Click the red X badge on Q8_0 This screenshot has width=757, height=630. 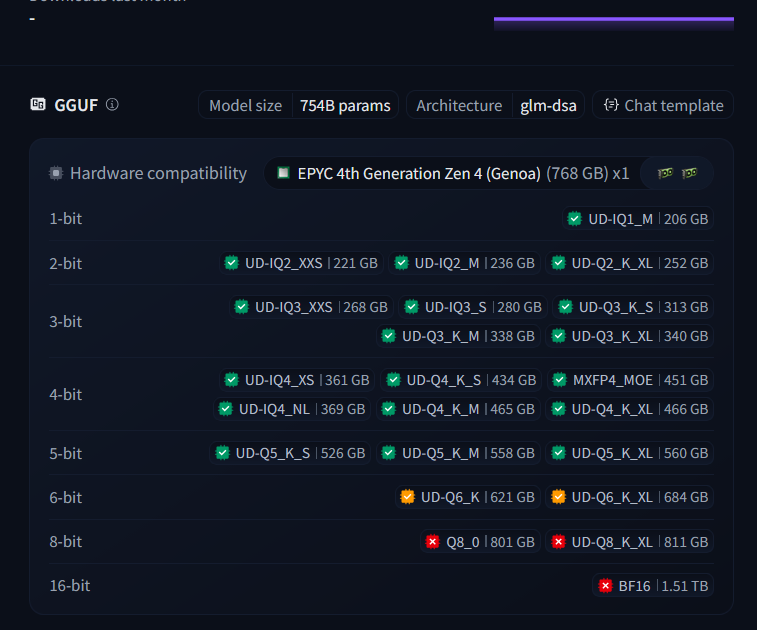coord(433,542)
